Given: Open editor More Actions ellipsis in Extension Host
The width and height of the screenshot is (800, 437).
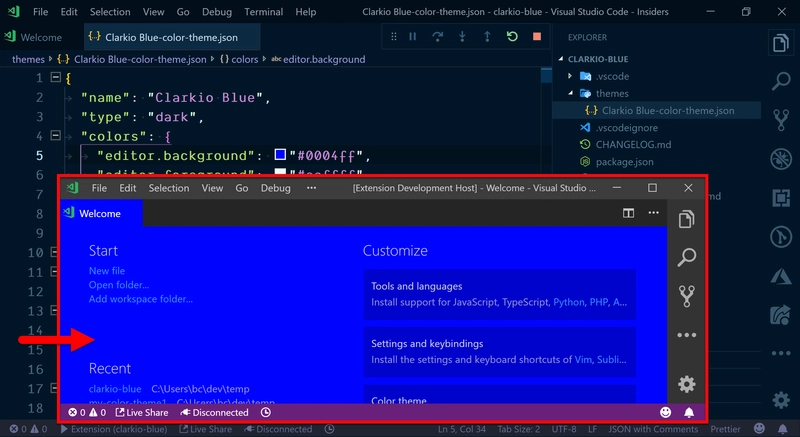Looking at the screenshot, I should (x=654, y=213).
